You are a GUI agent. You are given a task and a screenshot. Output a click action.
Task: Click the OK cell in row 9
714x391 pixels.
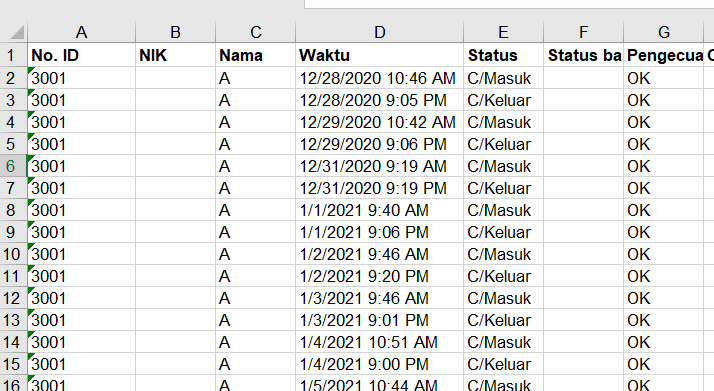[663, 232]
